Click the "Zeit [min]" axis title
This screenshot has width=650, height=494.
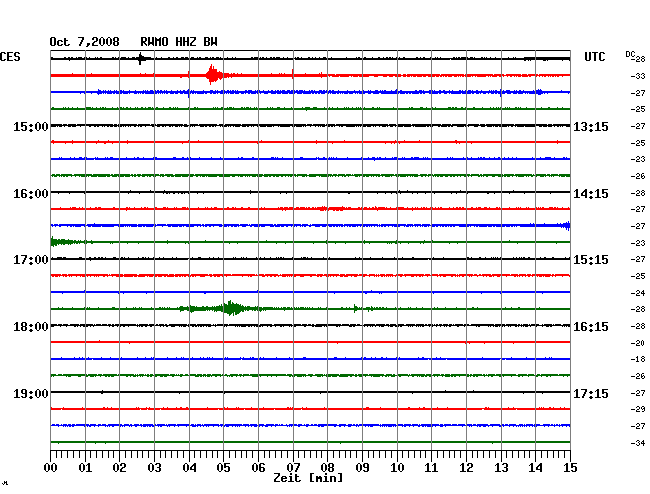pos(308,478)
